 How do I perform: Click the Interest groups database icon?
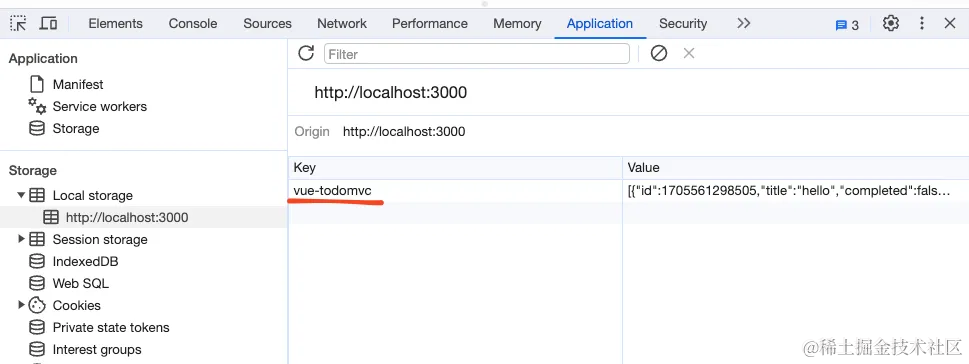[x=37, y=350]
